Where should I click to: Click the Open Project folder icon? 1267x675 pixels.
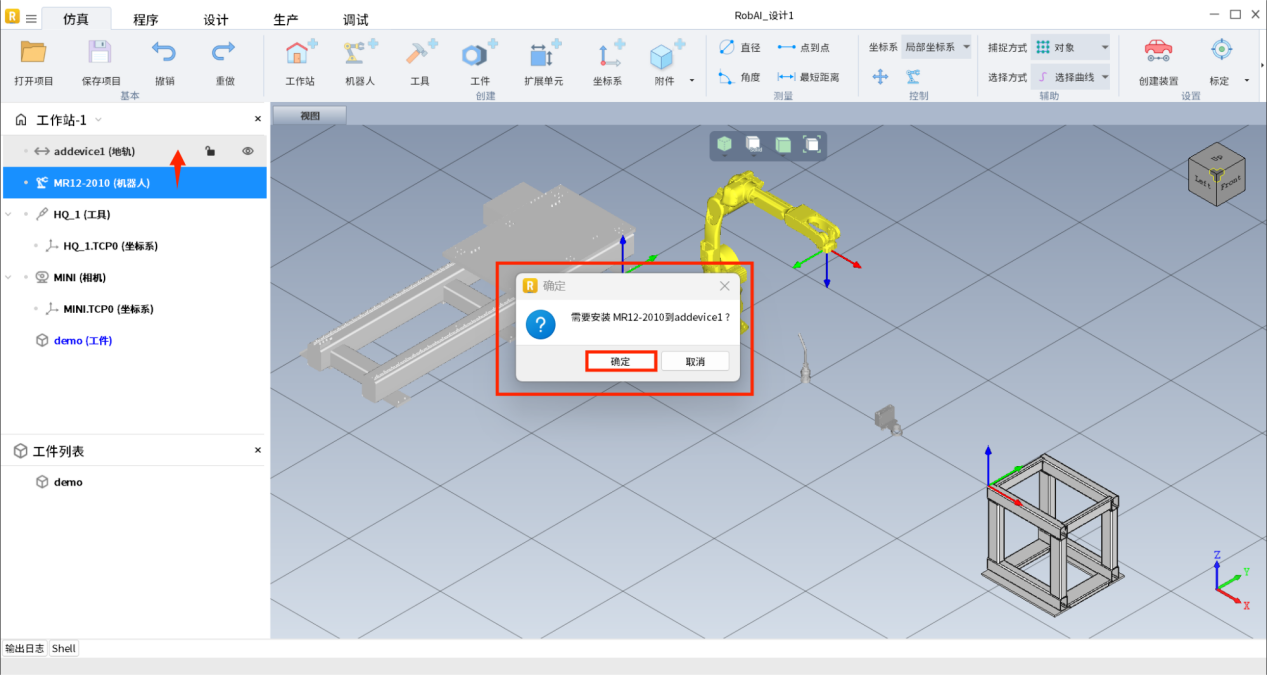click(34, 53)
